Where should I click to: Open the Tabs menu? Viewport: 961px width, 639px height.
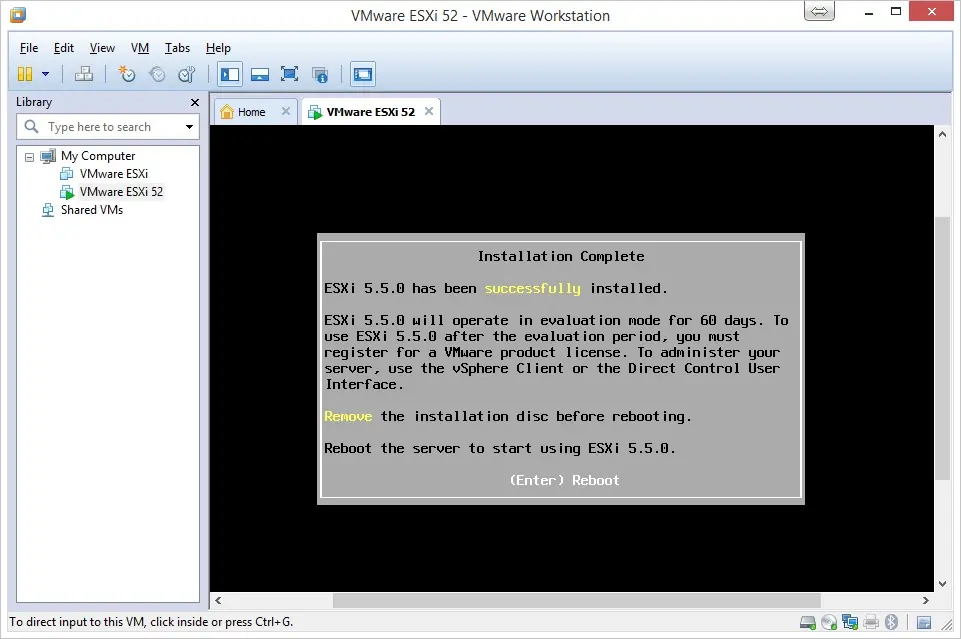click(177, 48)
